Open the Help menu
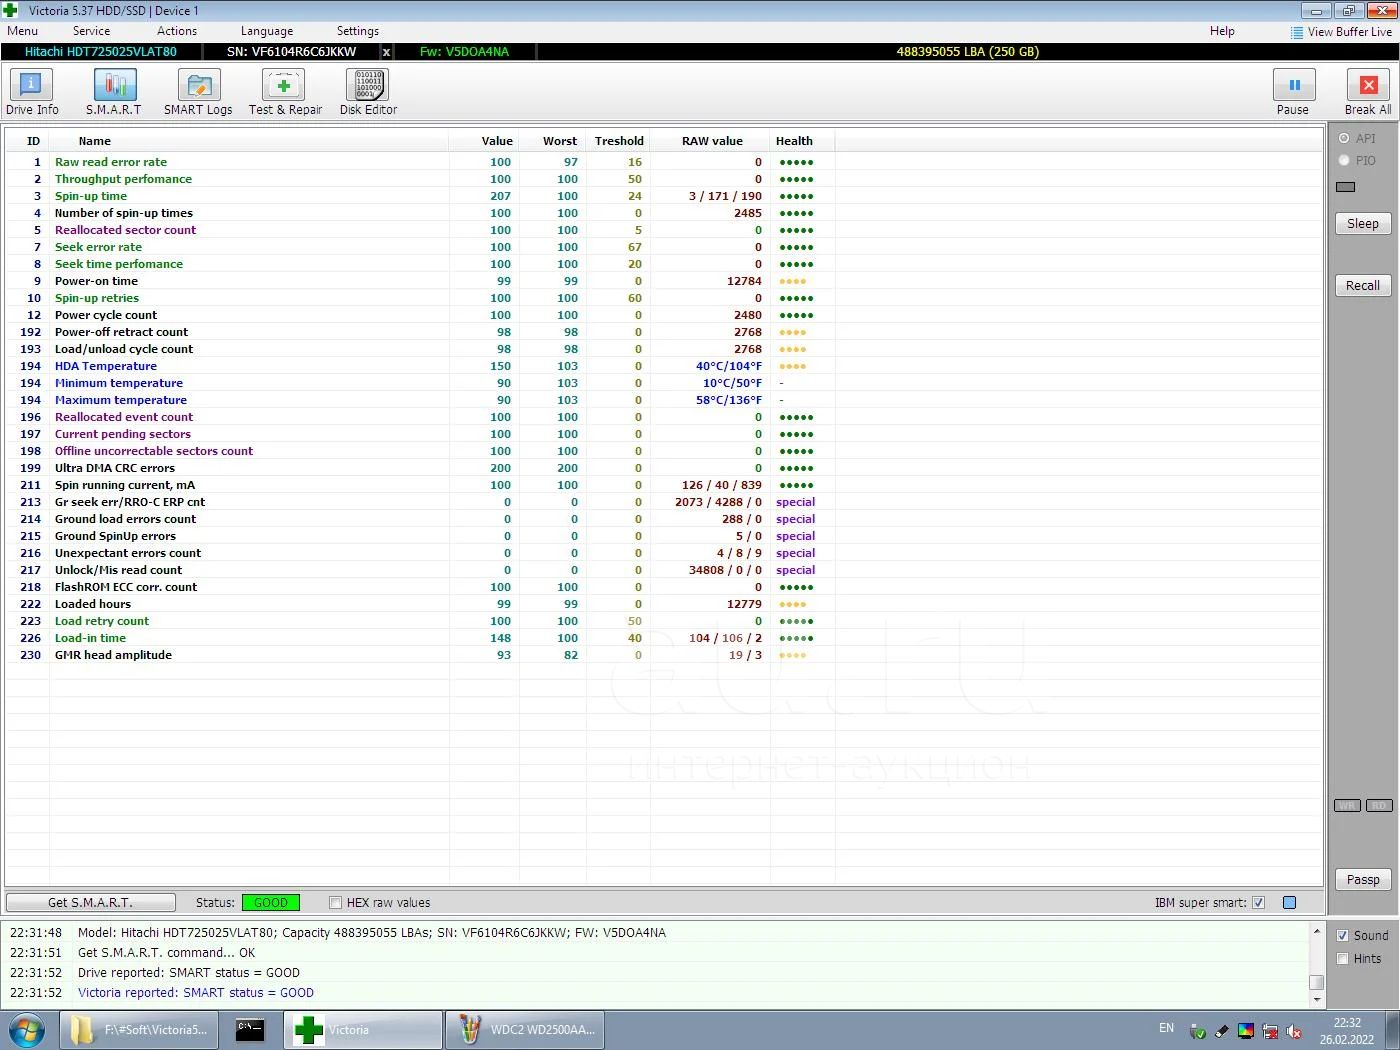 click(1222, 31)
